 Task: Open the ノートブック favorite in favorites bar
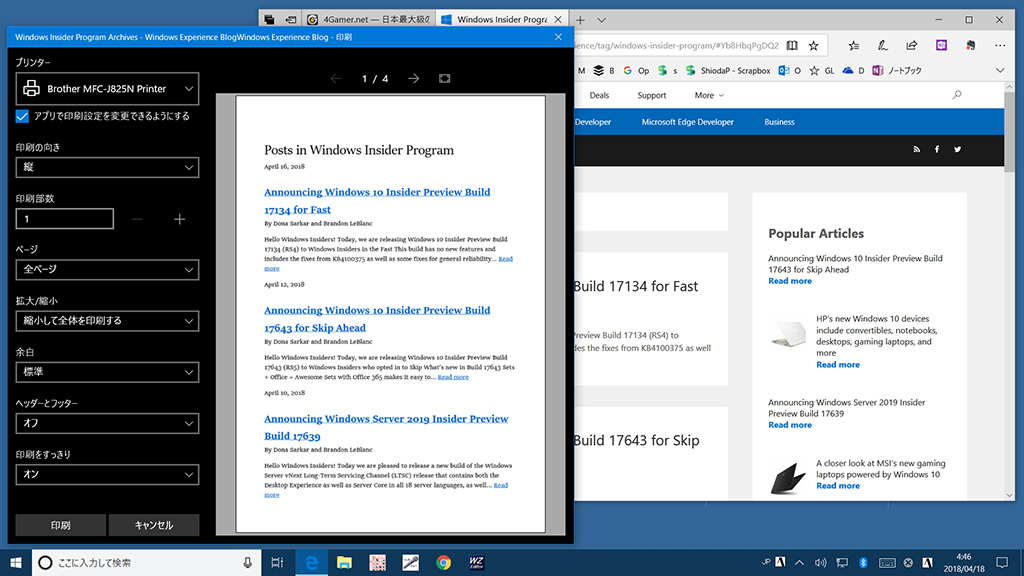[x=897, y=71]
